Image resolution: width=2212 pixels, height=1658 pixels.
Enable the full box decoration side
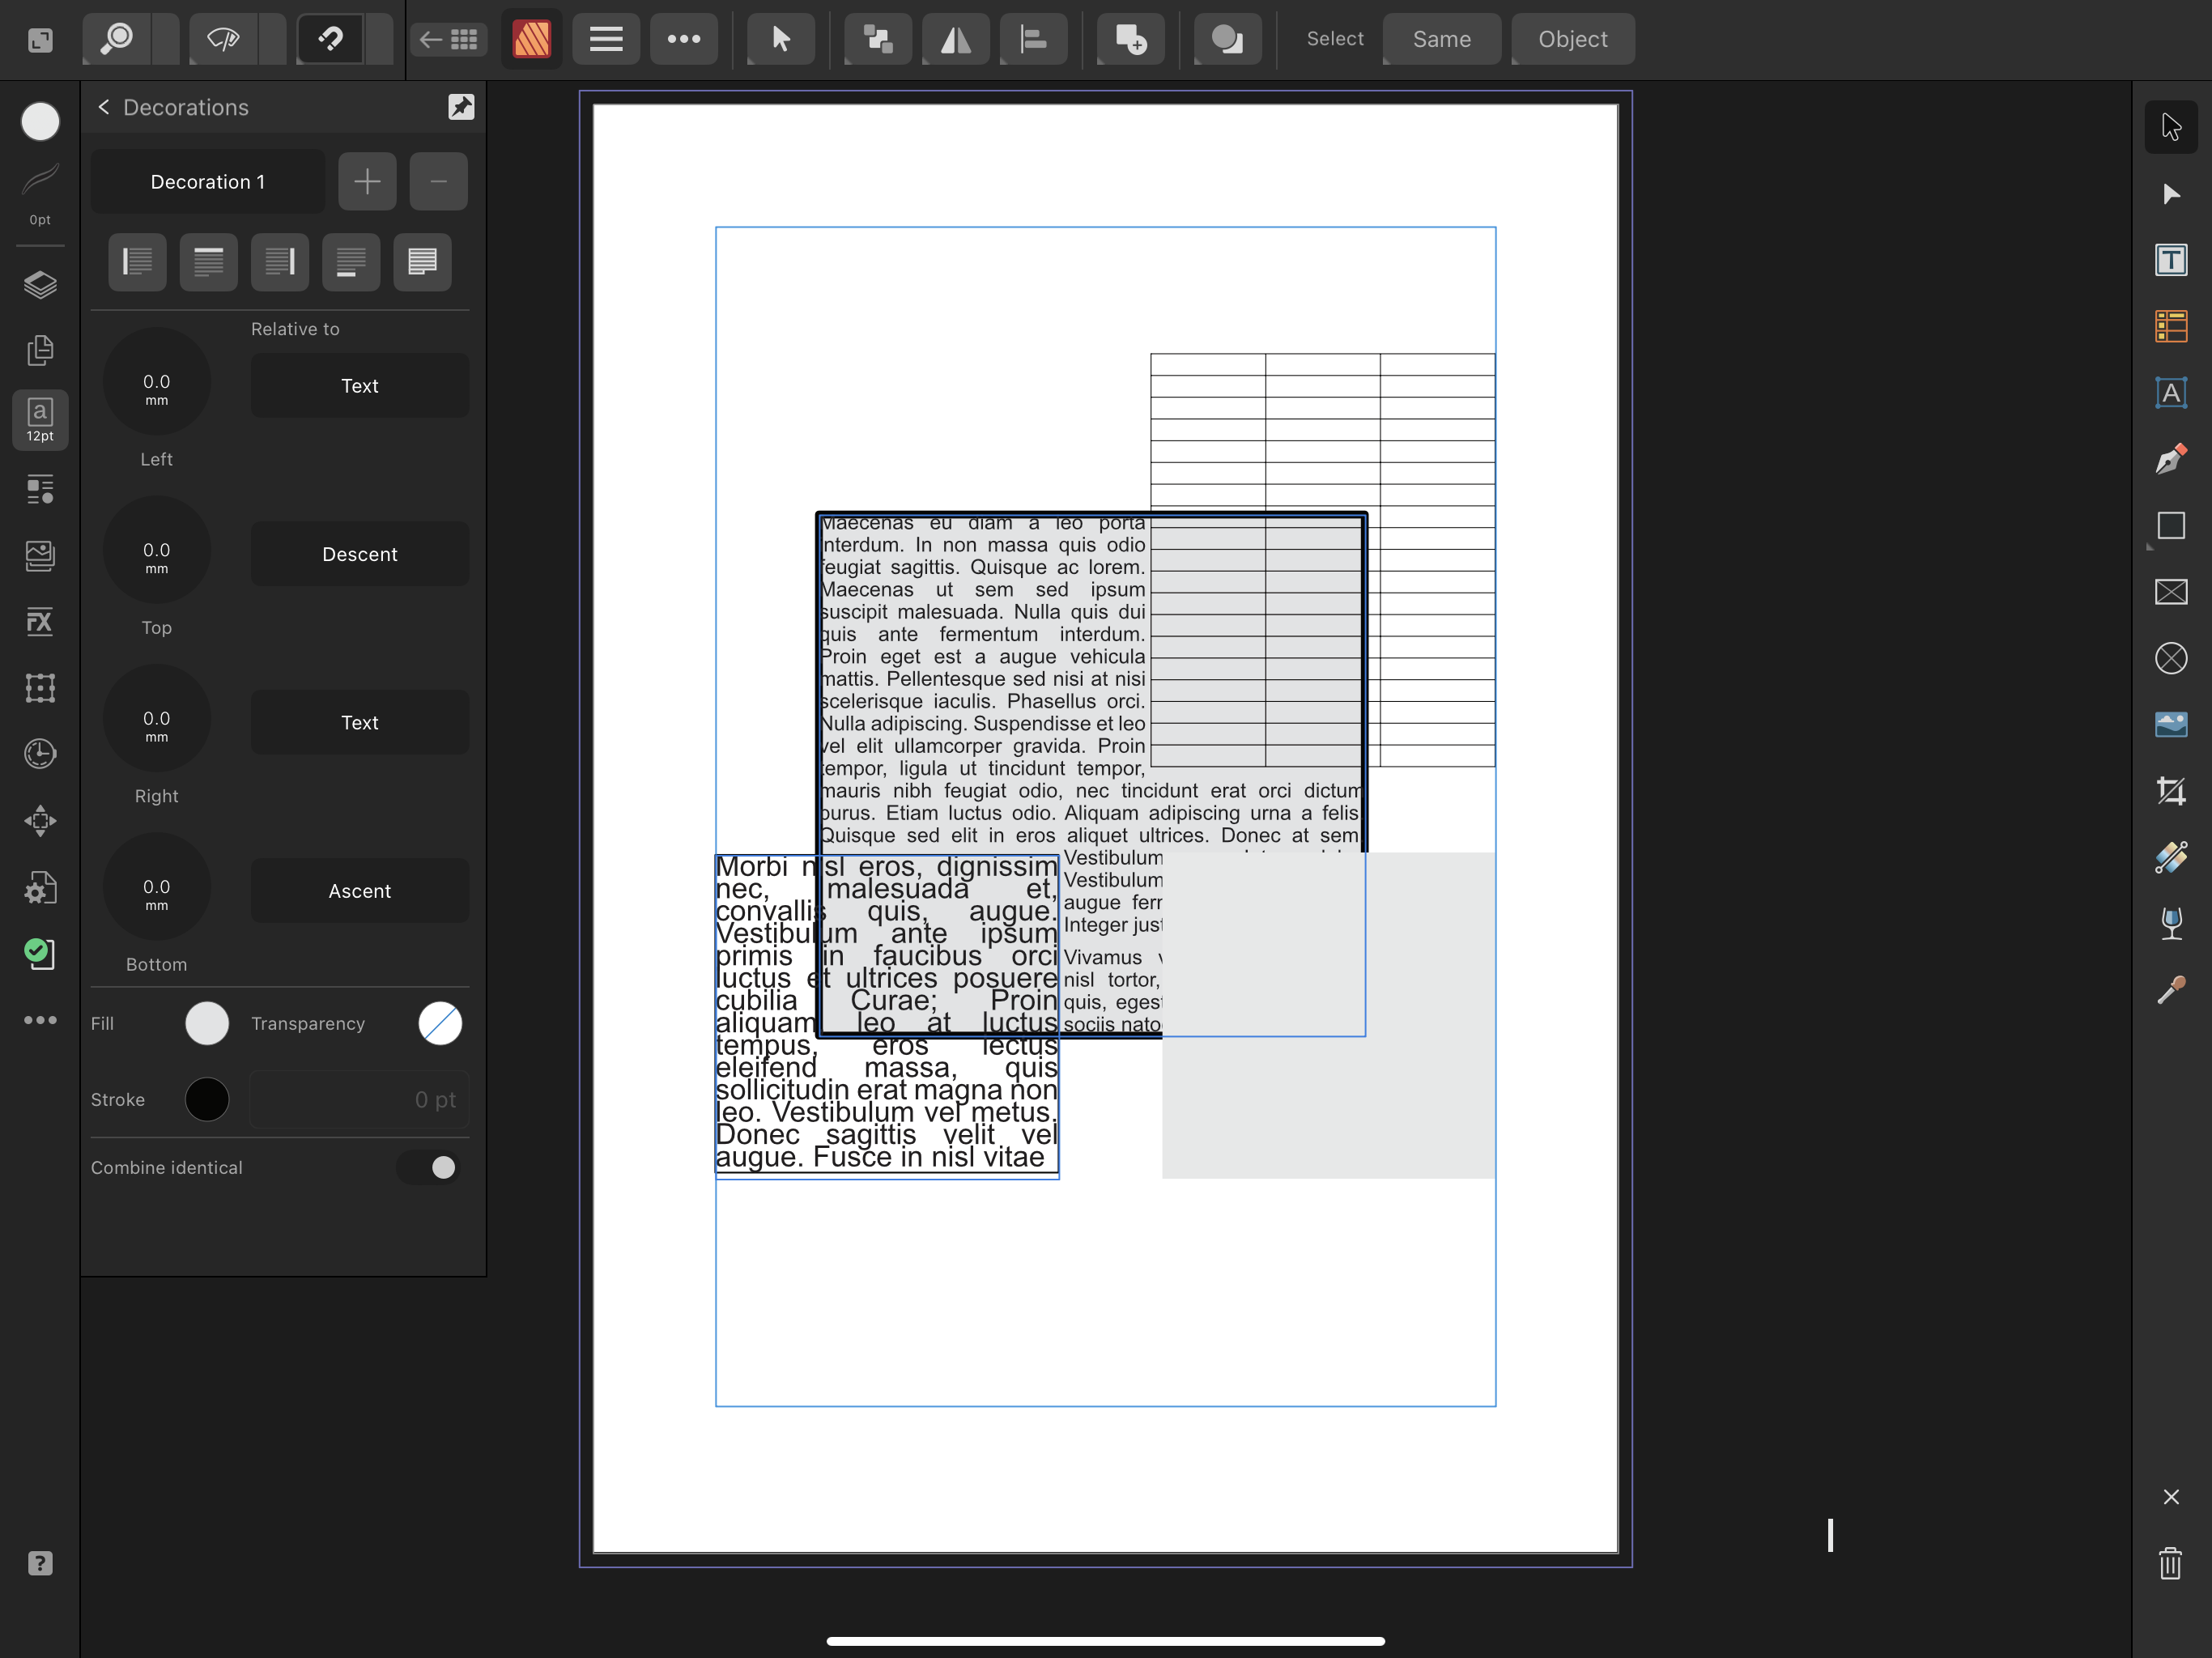pyautogui.click(x=422, y=262)
